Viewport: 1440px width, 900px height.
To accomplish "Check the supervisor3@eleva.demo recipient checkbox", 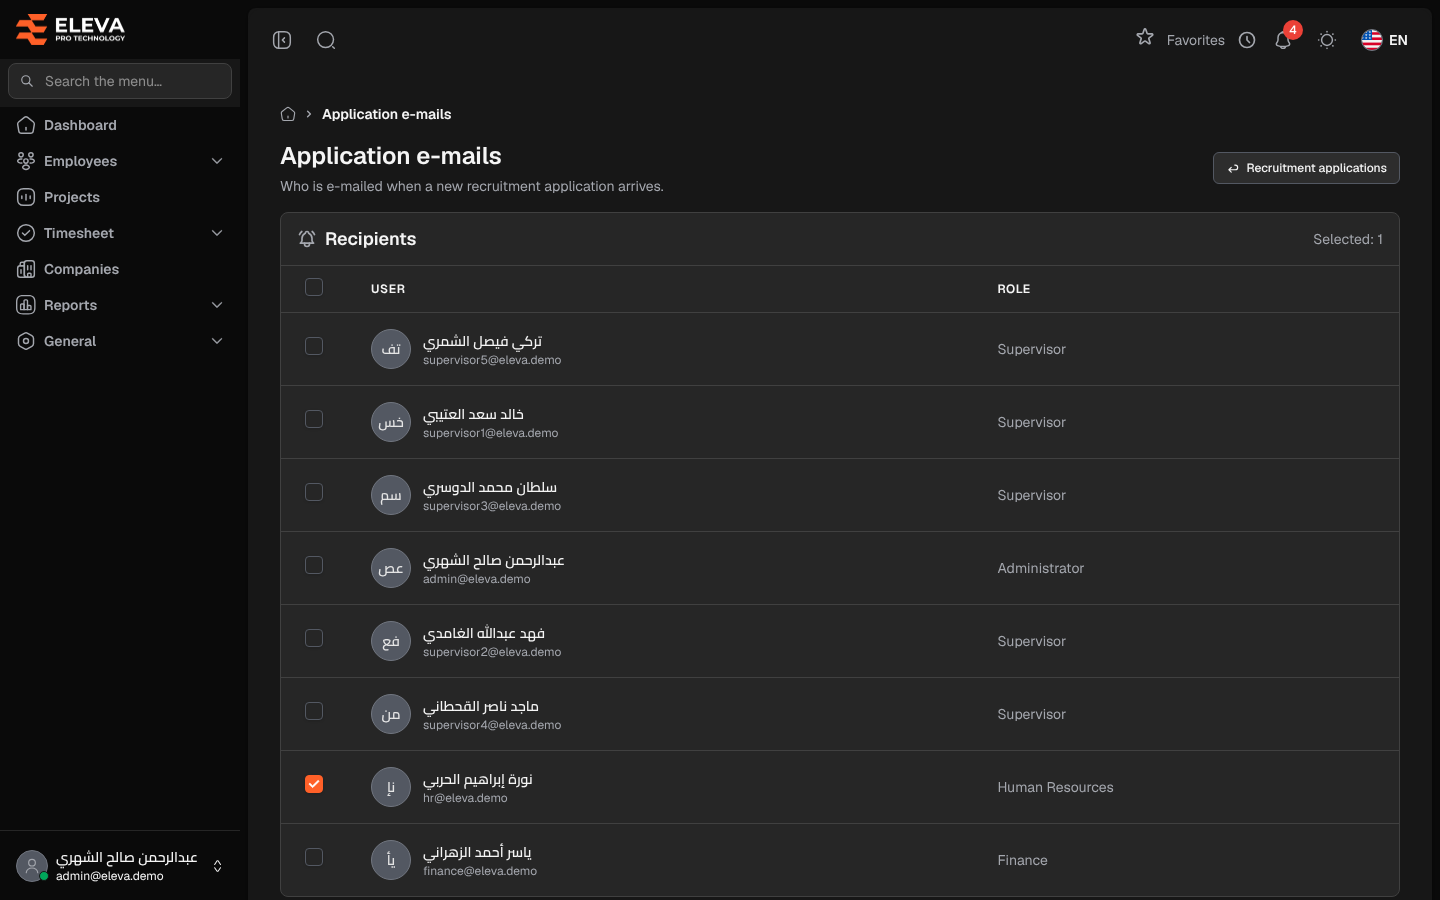I will pyautogui.click(x=314, y=492).
